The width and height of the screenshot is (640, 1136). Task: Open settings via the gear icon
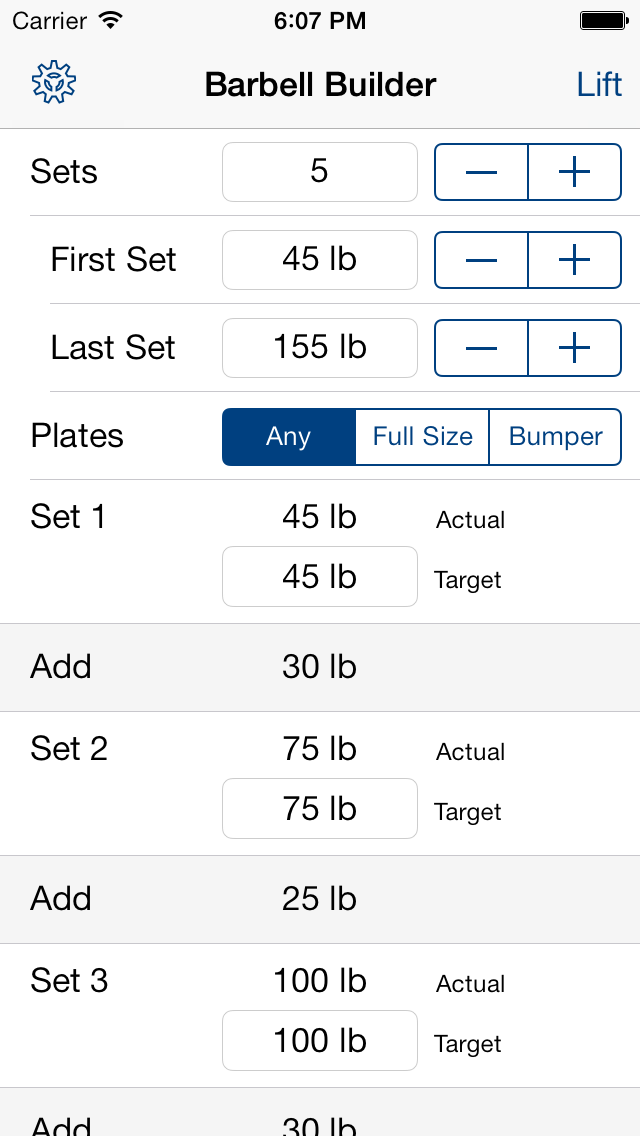(x=54, y=83)
